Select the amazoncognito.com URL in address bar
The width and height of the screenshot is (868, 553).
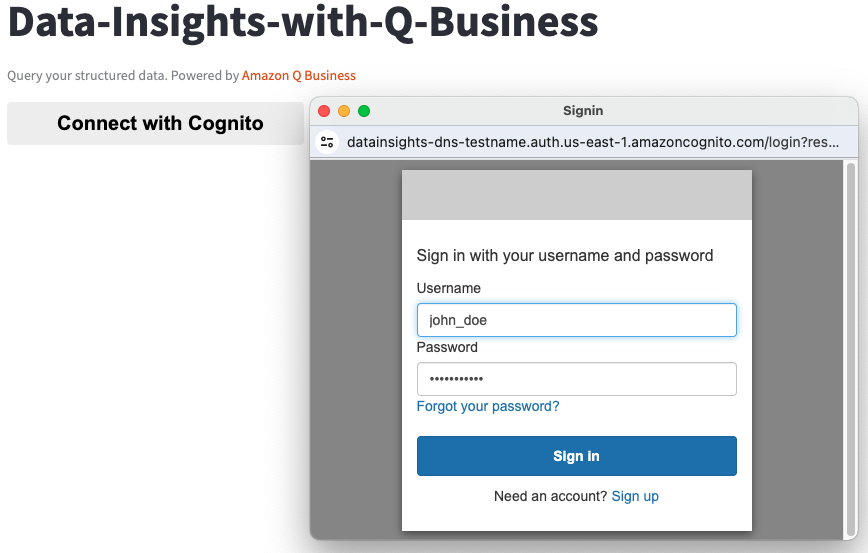[x=592, y=142]
